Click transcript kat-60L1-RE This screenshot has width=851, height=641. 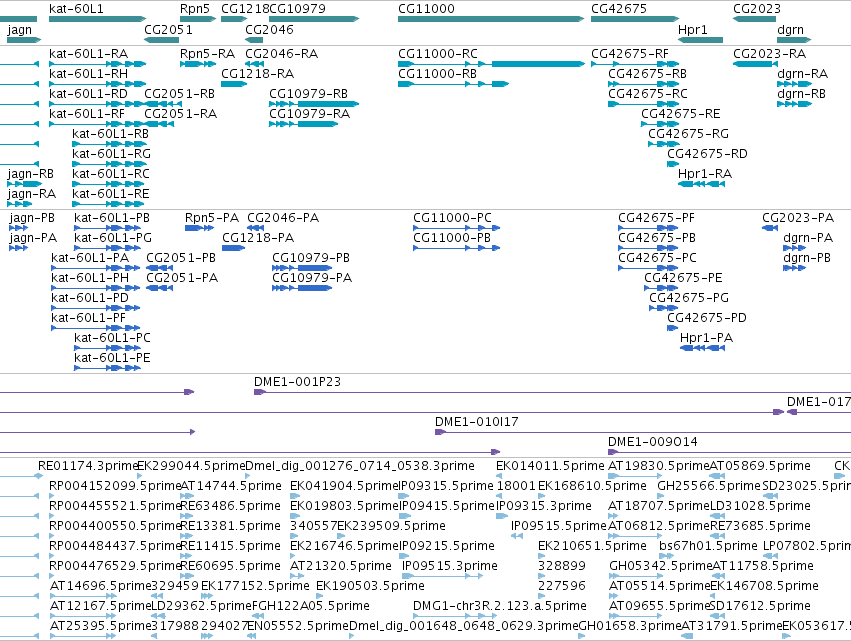109,204
